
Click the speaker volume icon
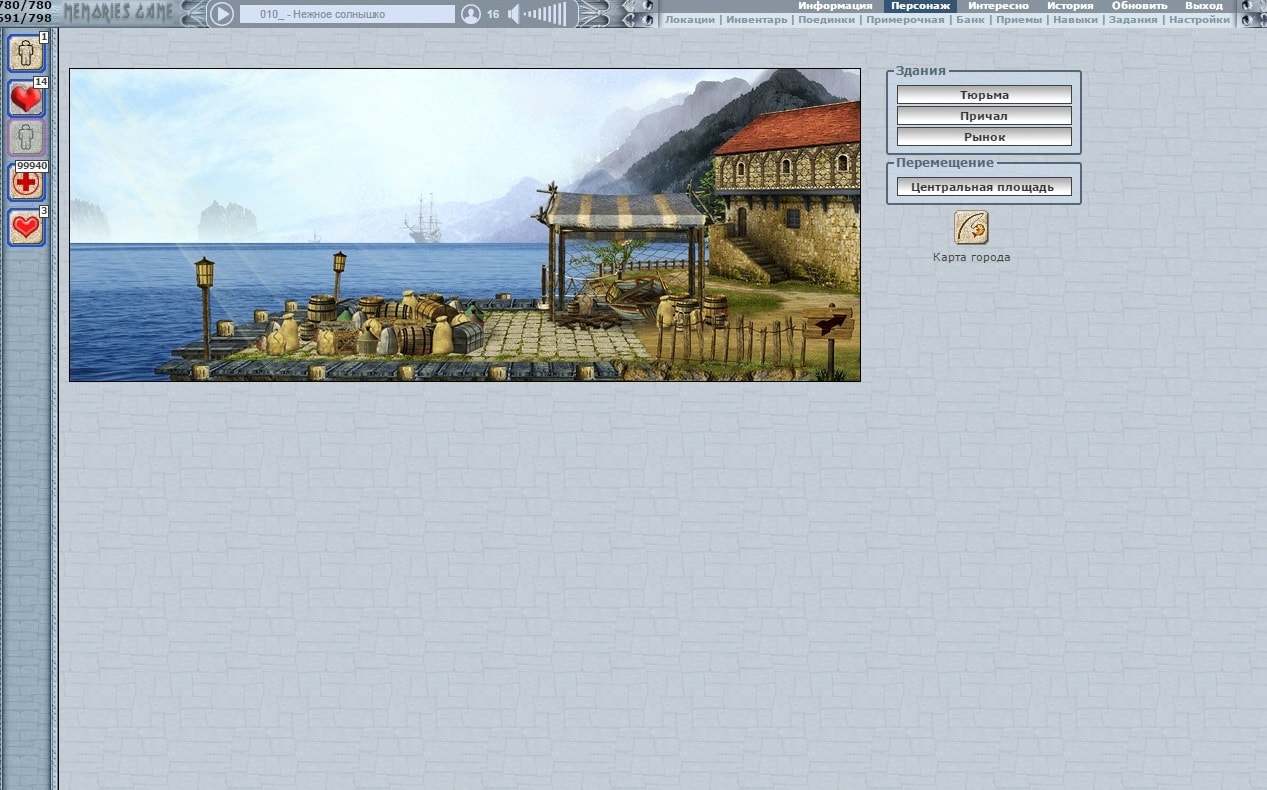[514, 14]
